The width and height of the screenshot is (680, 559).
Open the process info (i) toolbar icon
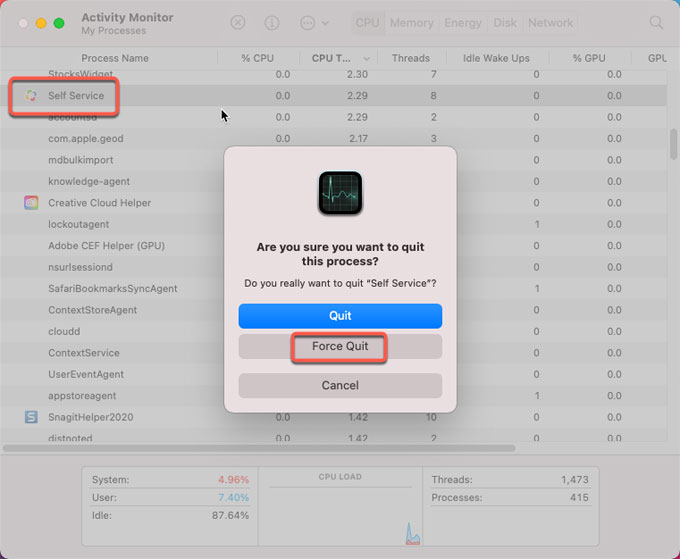tap(272, 23)
